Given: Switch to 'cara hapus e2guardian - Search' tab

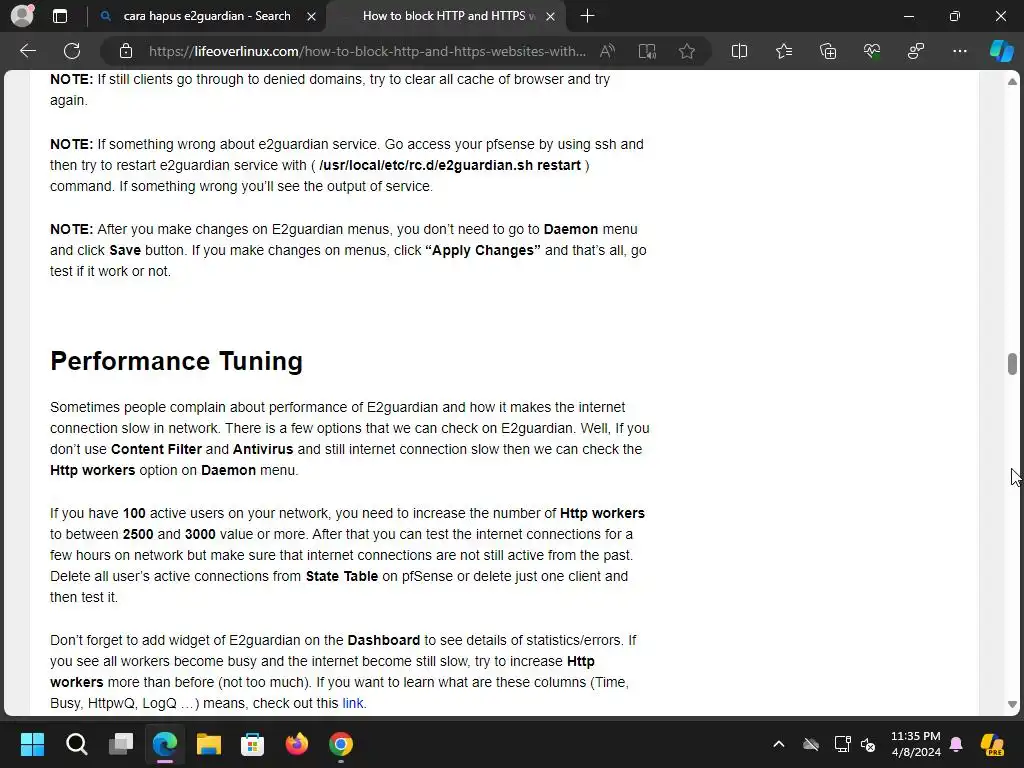Looking at the screenshot, I should pyautogui.click(x=206, y=16).
